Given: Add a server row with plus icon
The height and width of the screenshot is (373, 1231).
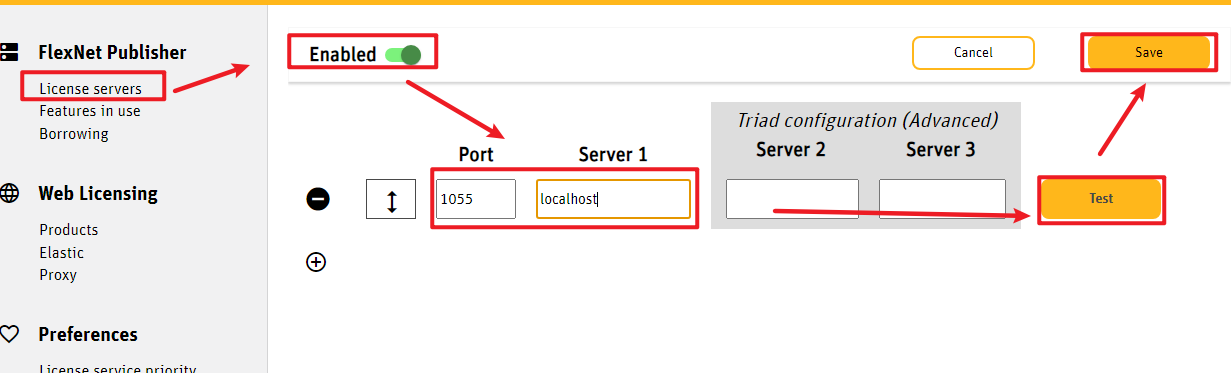Looking at the screenshot, I should click(316, 262).
